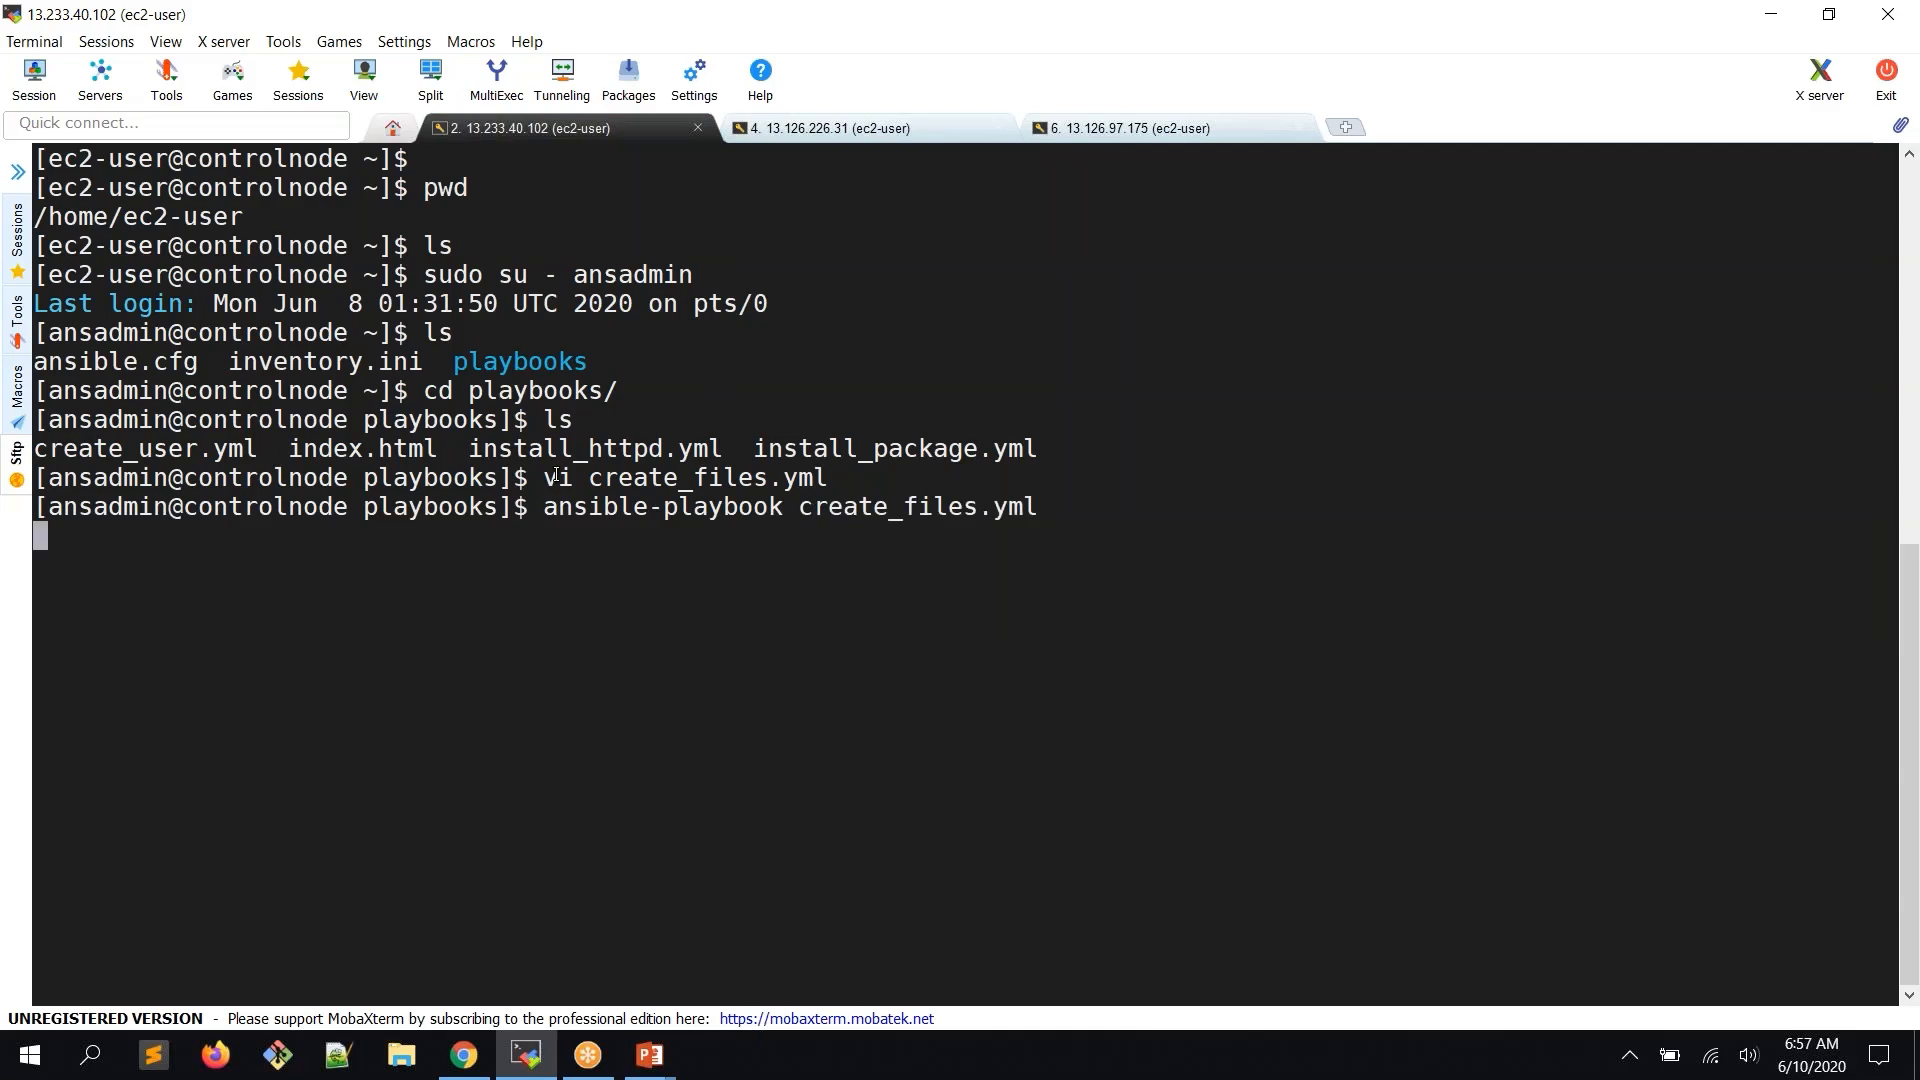The height and width of the screenshot is (1080, 1920).
Task: Click the Sessions star toolbar icon
Action: click(298, 80)
